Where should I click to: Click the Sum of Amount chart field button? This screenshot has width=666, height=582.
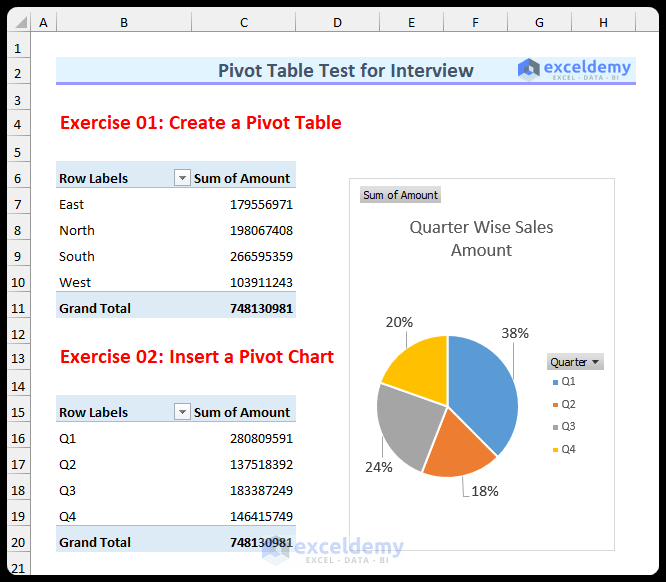[400, 195]
